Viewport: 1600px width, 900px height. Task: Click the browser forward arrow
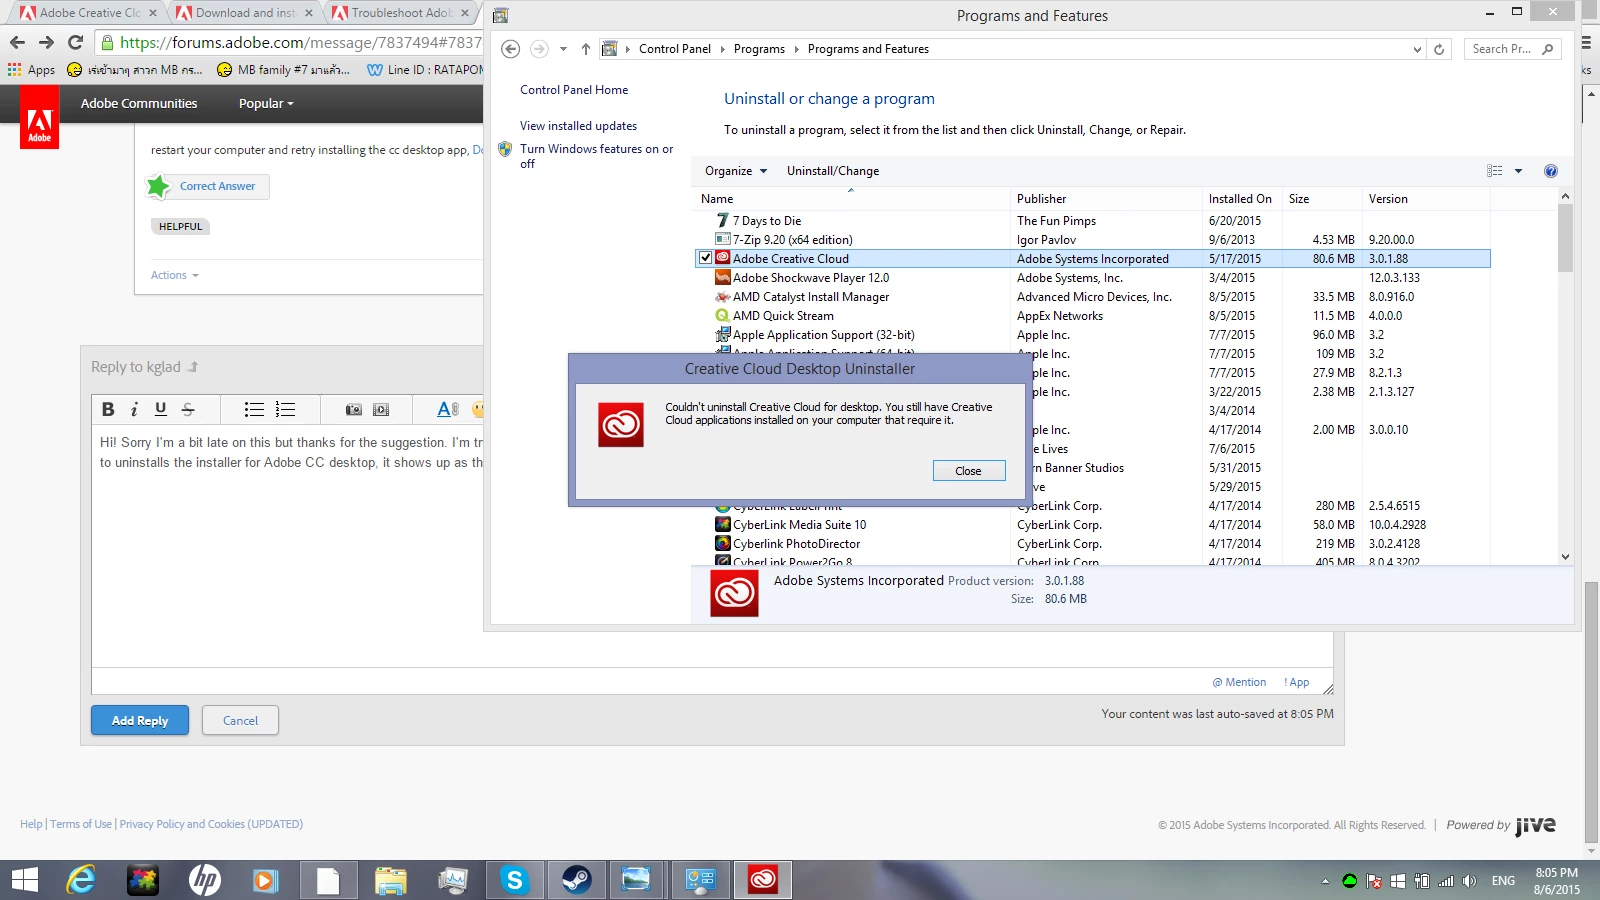(46, 42)
